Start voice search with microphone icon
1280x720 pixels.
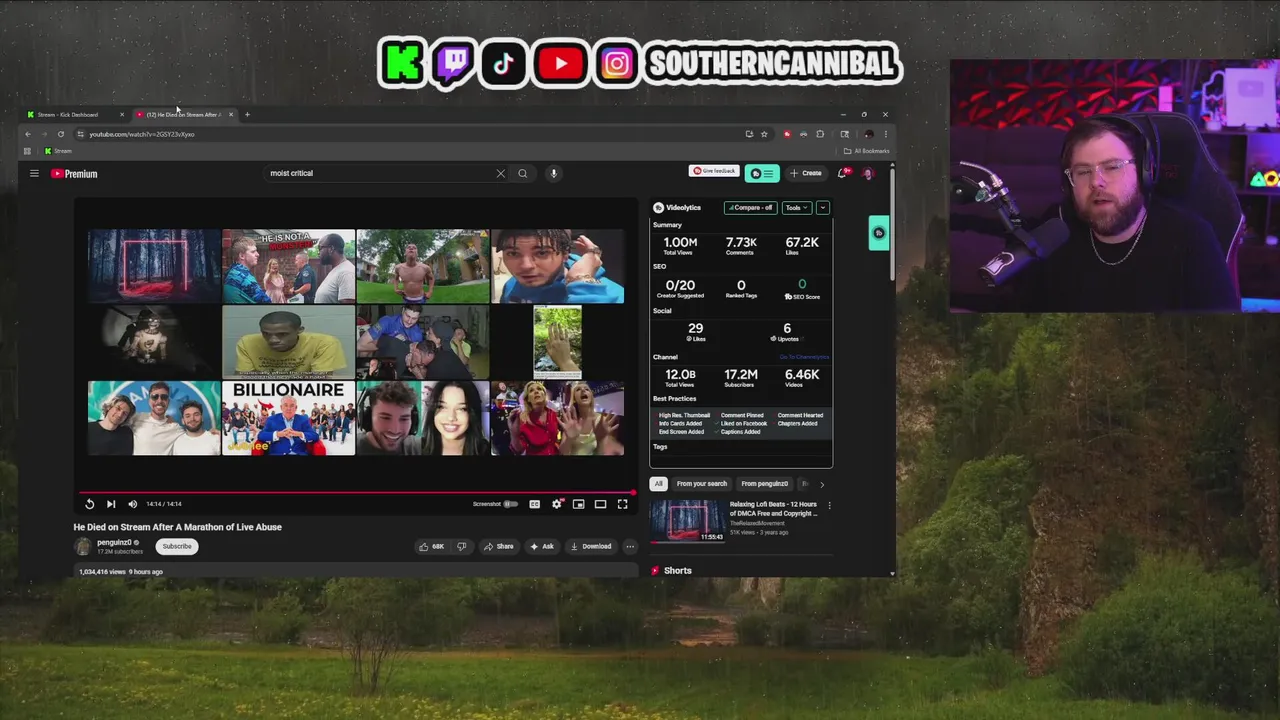(553, 173)
